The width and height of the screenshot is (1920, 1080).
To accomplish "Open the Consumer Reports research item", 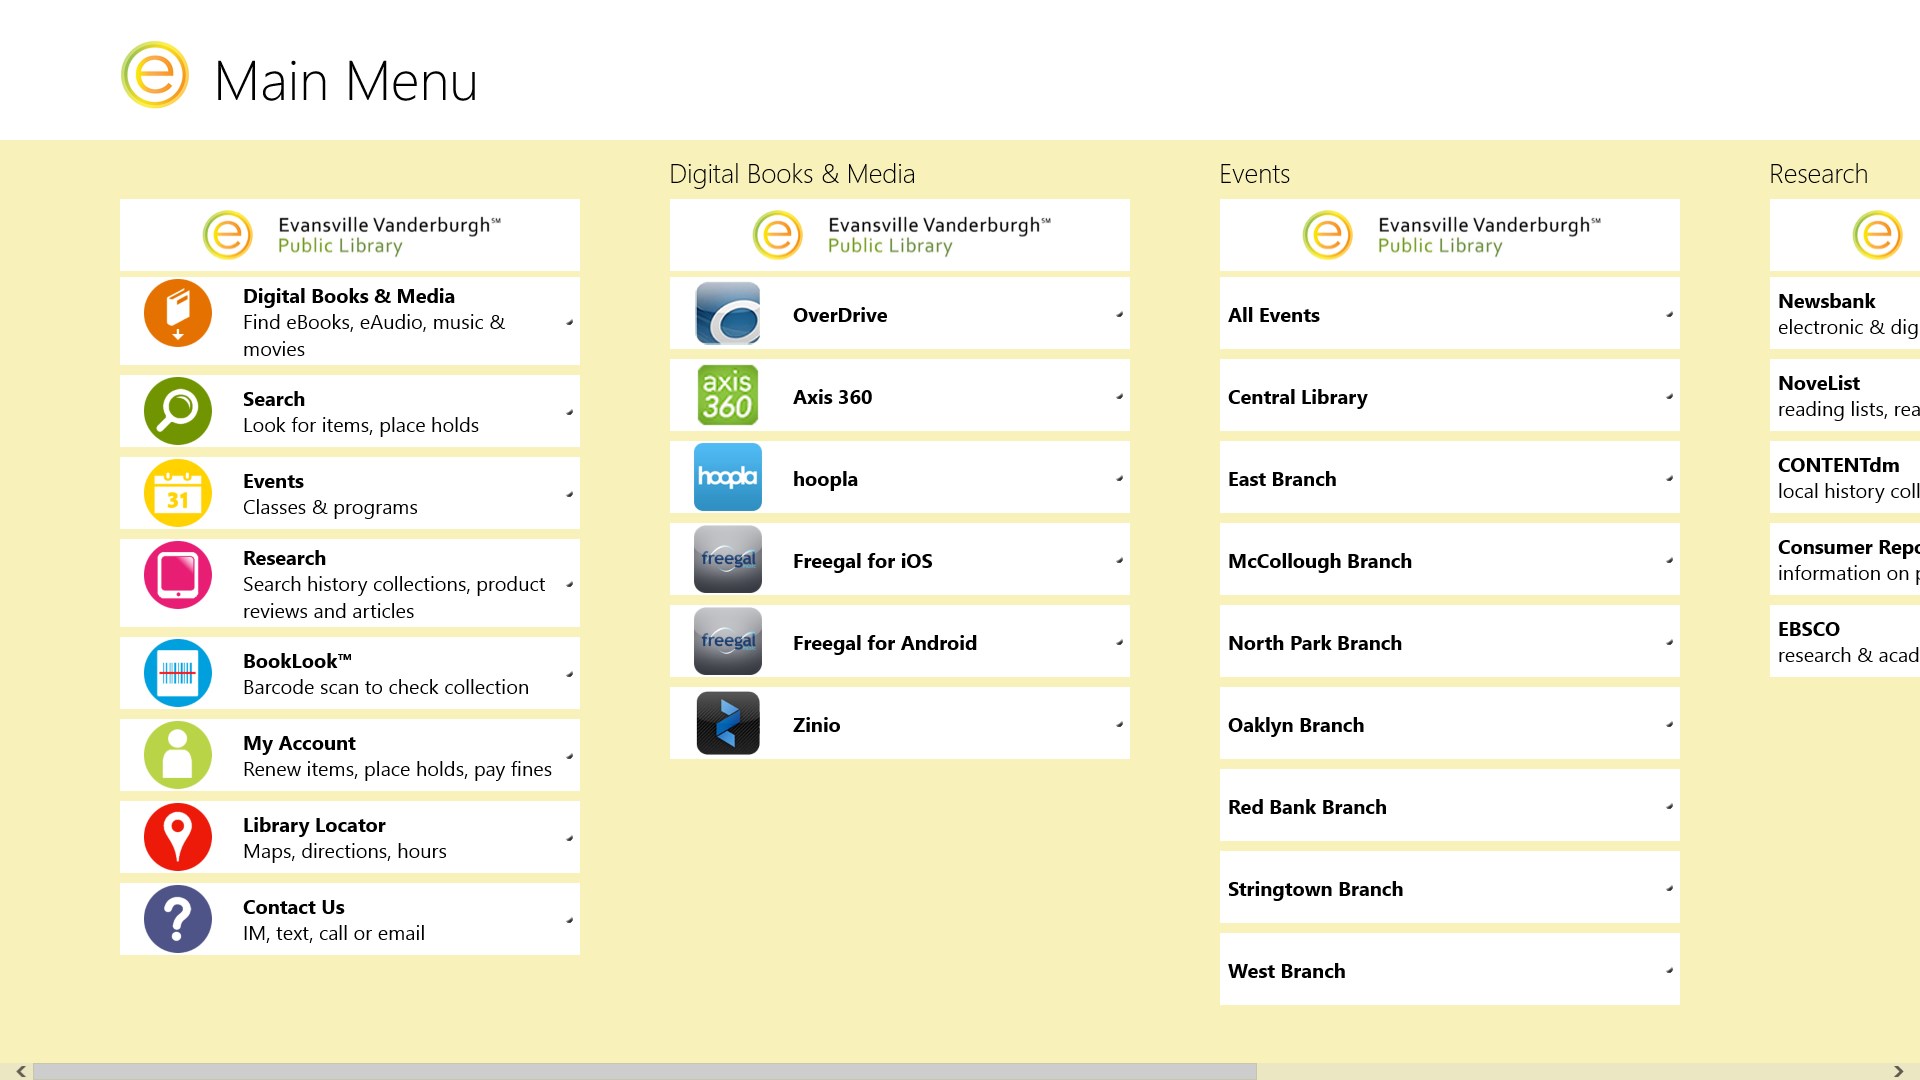I will 1845,560.
